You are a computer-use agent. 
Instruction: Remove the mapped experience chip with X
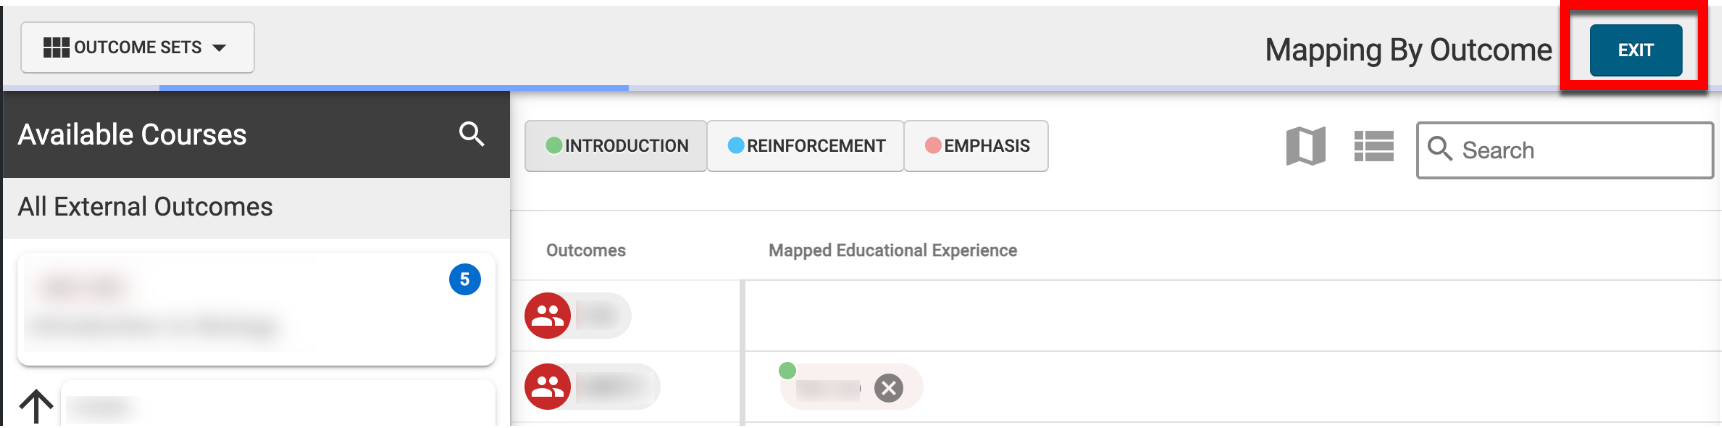(x=888, y=388)
